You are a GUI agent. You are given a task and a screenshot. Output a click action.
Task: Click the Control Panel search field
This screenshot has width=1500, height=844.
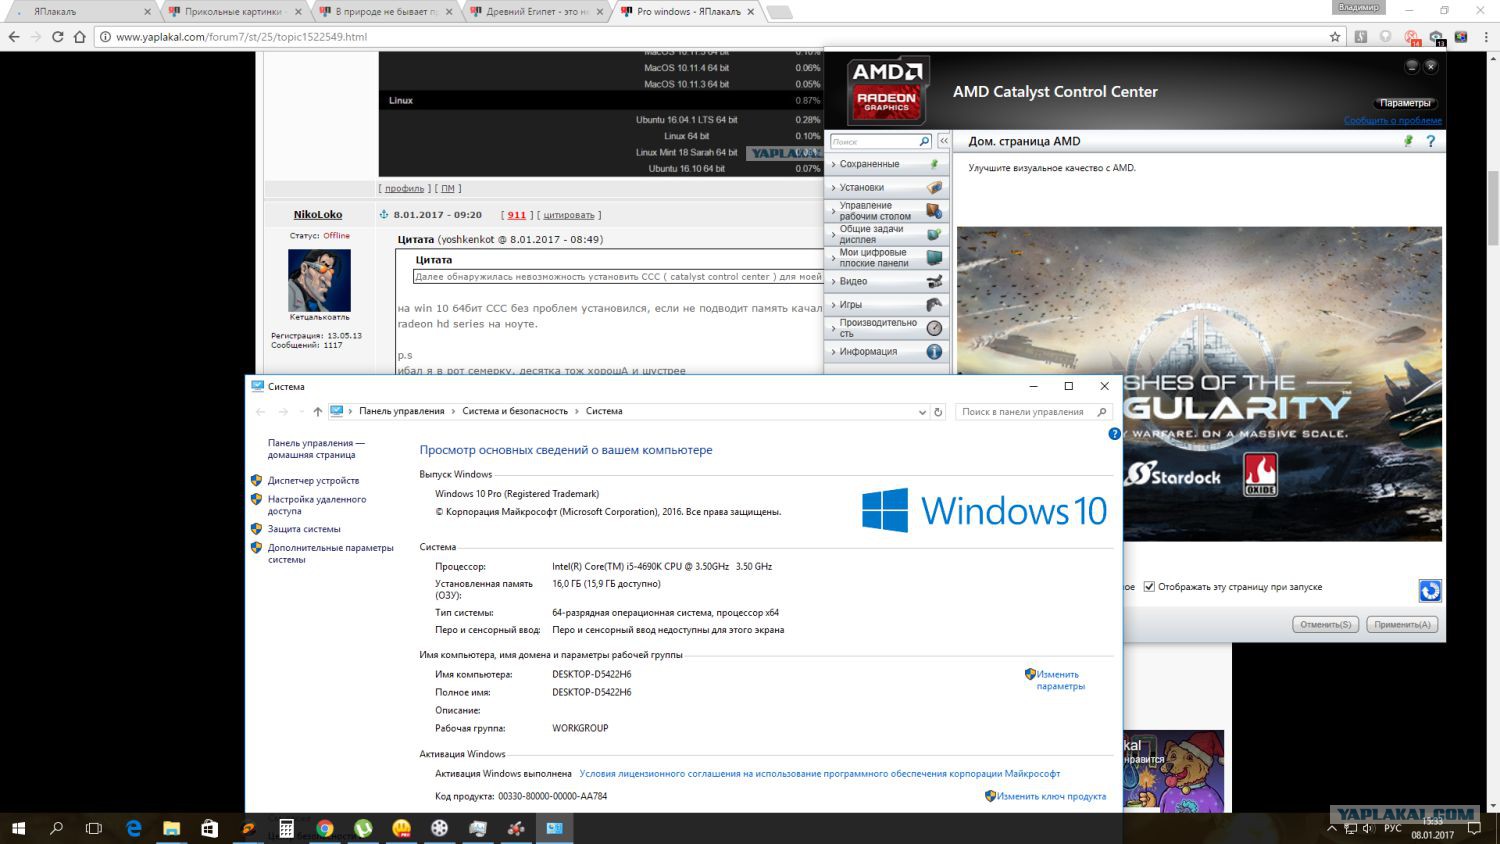pyautogui.click(x=1032, y=412)
